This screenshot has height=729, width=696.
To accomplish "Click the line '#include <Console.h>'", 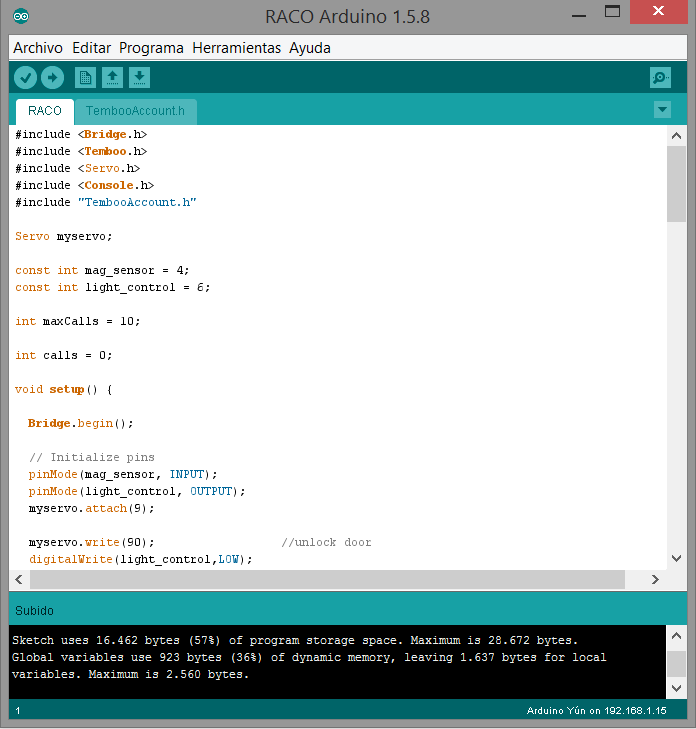I will pyautogui.click(x=85, y=186).
